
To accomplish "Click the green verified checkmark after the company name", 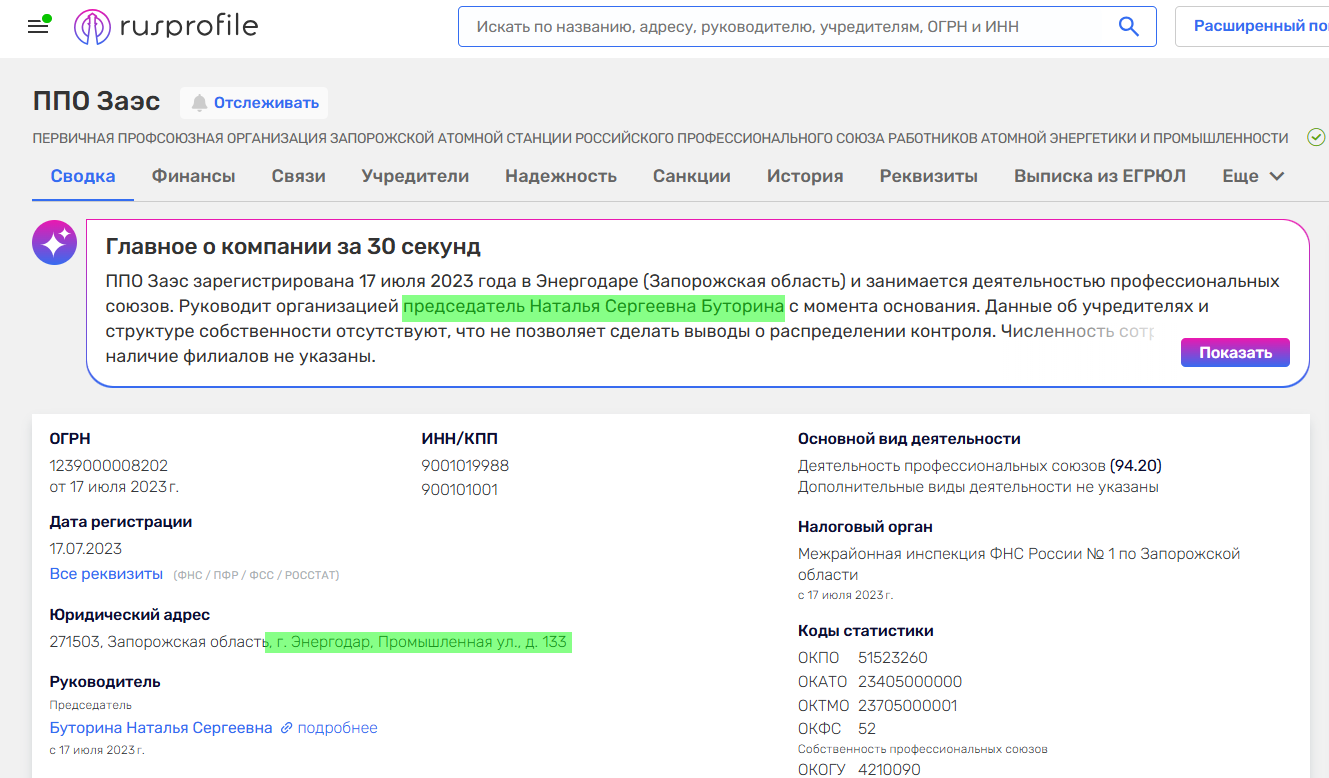I will (1317, 137).
